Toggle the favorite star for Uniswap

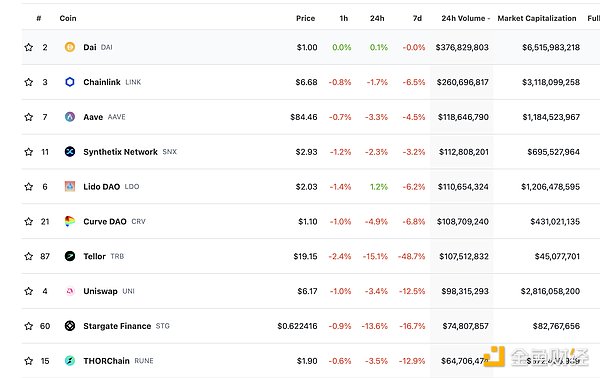(29, 291)
